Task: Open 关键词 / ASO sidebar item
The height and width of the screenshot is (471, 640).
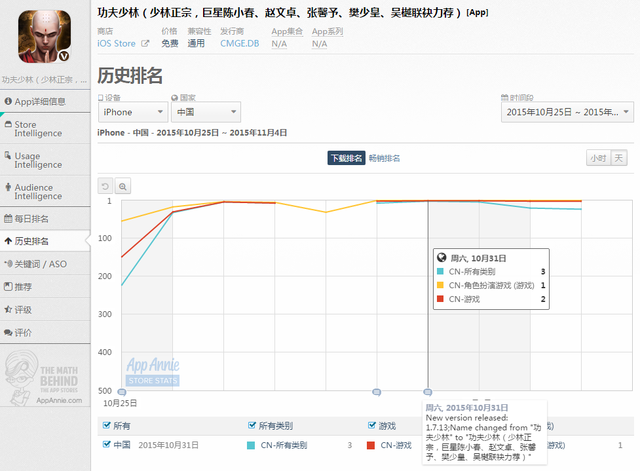Action: (x=45, y=264)
